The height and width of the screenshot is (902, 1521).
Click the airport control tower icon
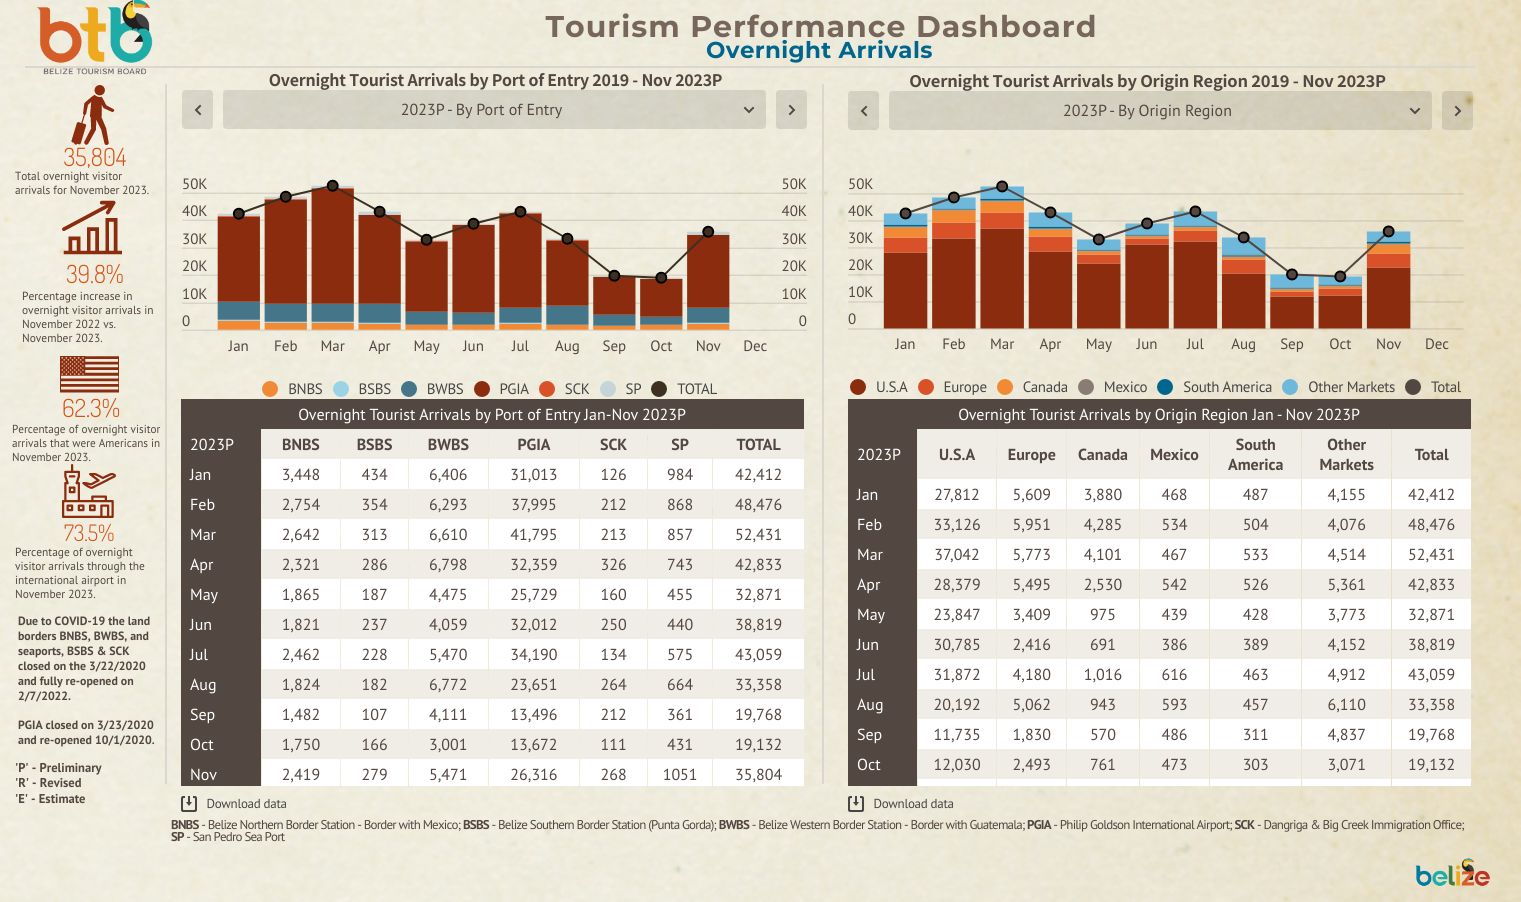(x=87, y=493)
